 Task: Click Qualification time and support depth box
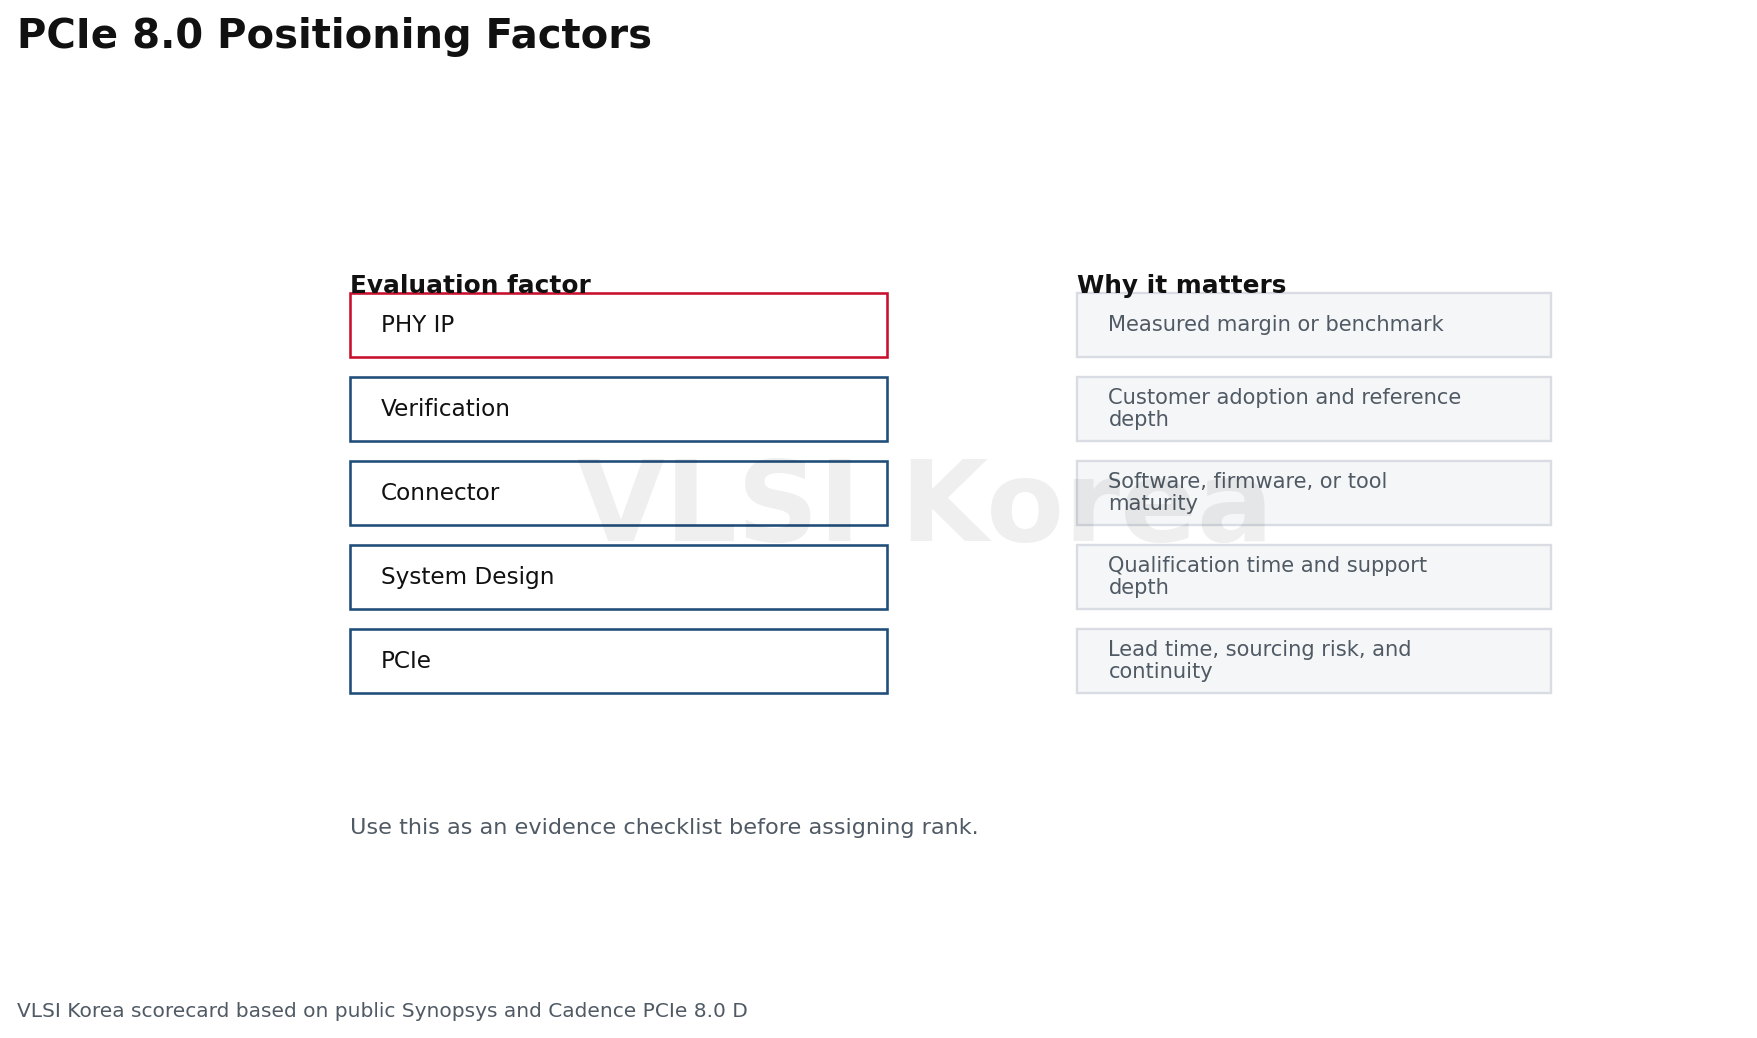coord(1313,577)
